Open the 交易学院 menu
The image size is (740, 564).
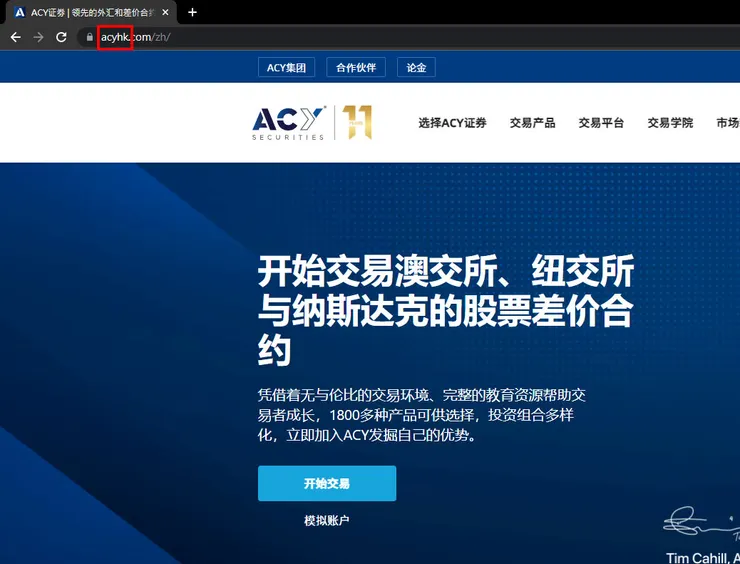670,123
